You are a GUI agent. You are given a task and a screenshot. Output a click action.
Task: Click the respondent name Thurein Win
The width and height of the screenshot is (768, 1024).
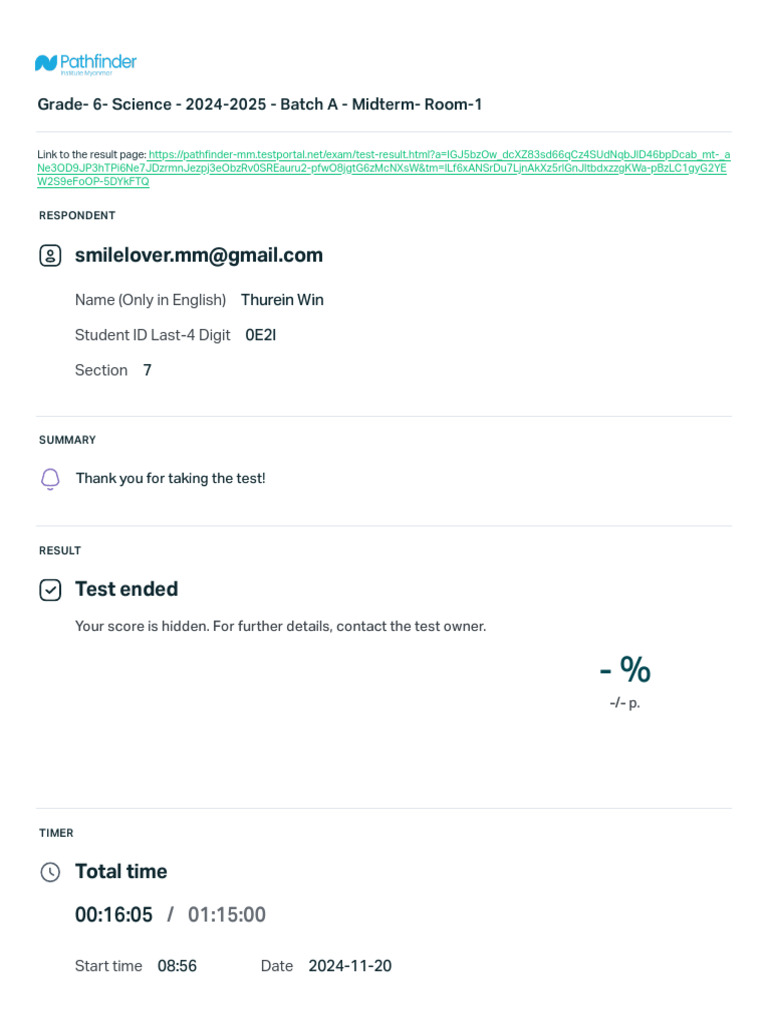tap(282, 300)
